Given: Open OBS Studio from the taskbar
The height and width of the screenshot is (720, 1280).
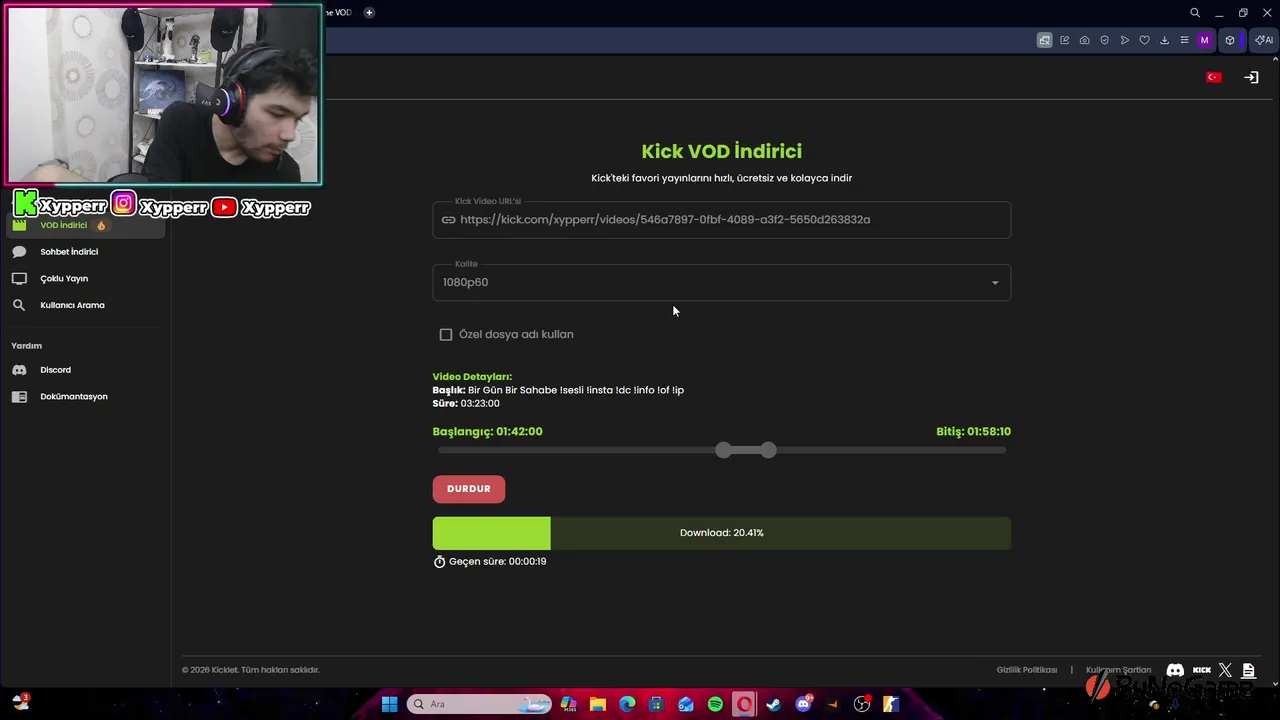Looking at the screenshot, I should 862,704.
